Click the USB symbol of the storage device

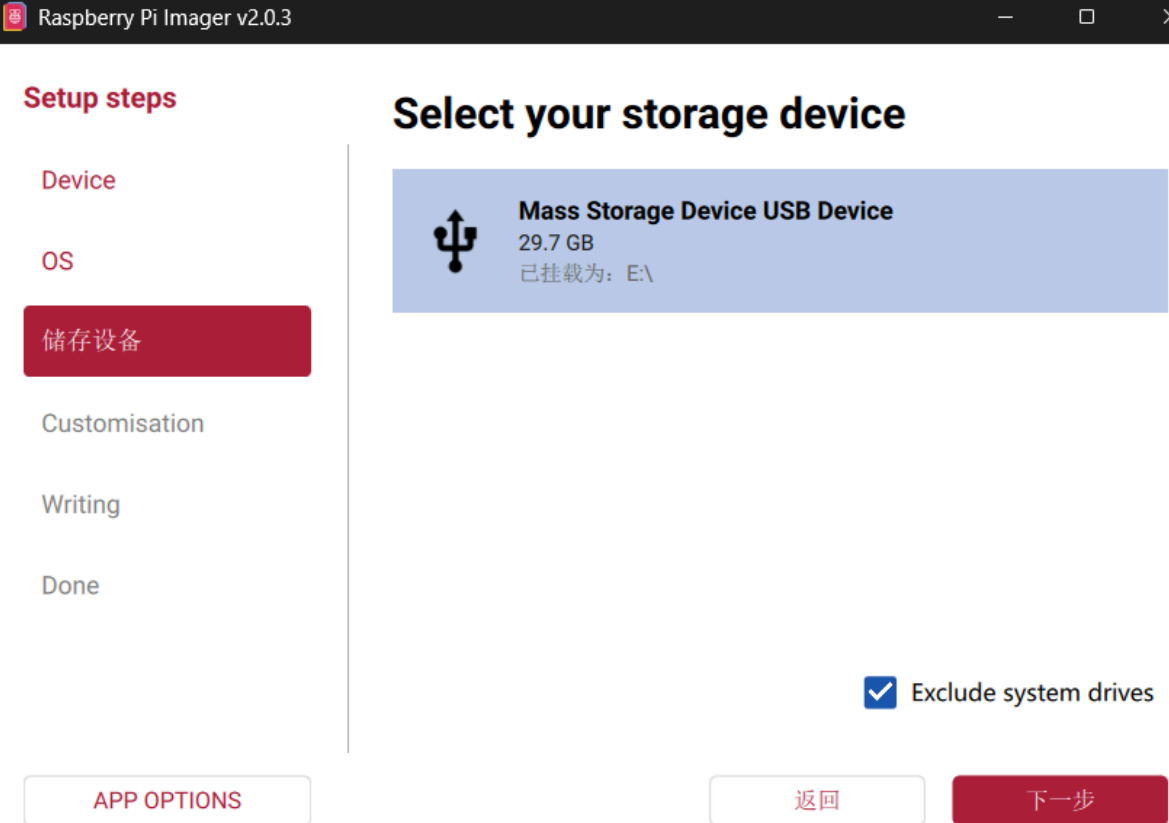coord(455,241)
